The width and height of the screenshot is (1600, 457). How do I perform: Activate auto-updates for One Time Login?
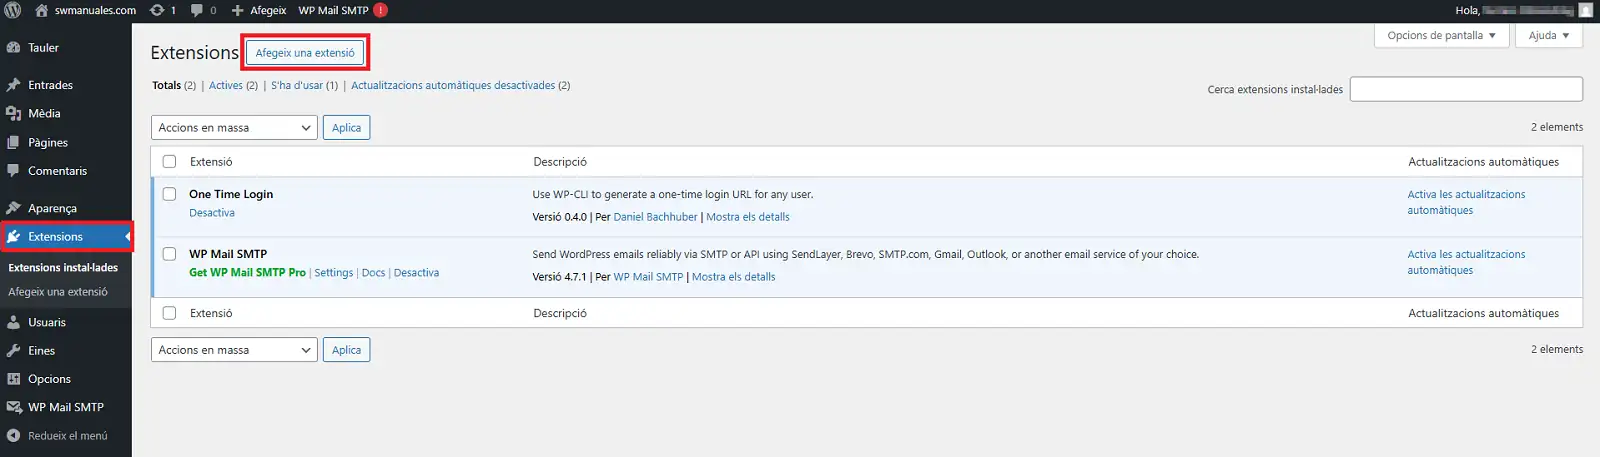1466,202
